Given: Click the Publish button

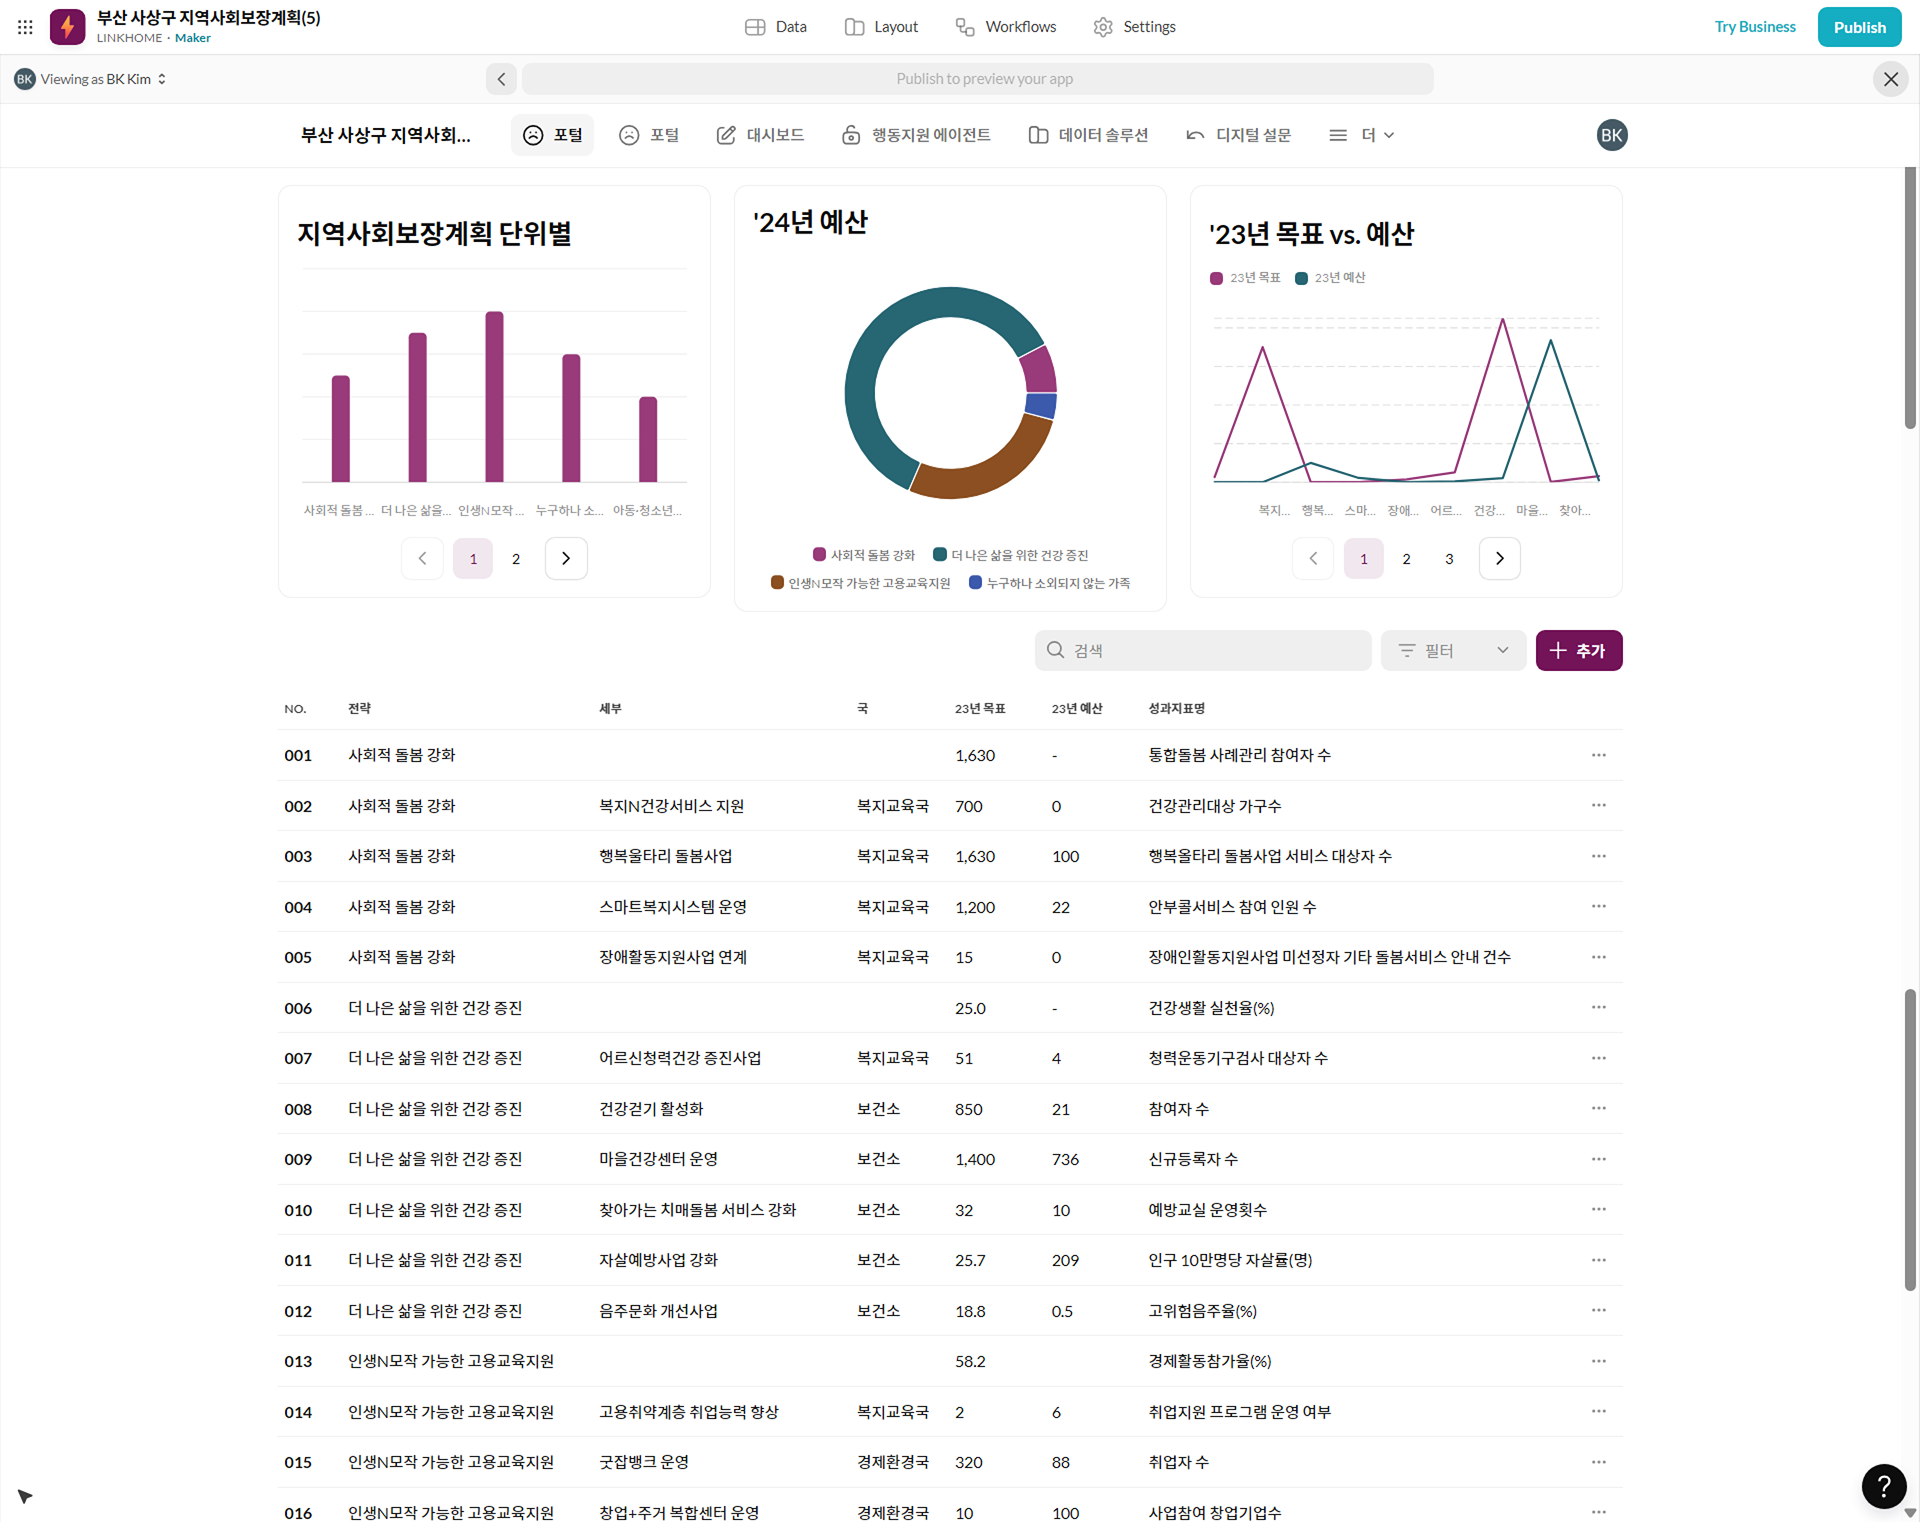Looking at the screenshot, I should coord(1859,27).
